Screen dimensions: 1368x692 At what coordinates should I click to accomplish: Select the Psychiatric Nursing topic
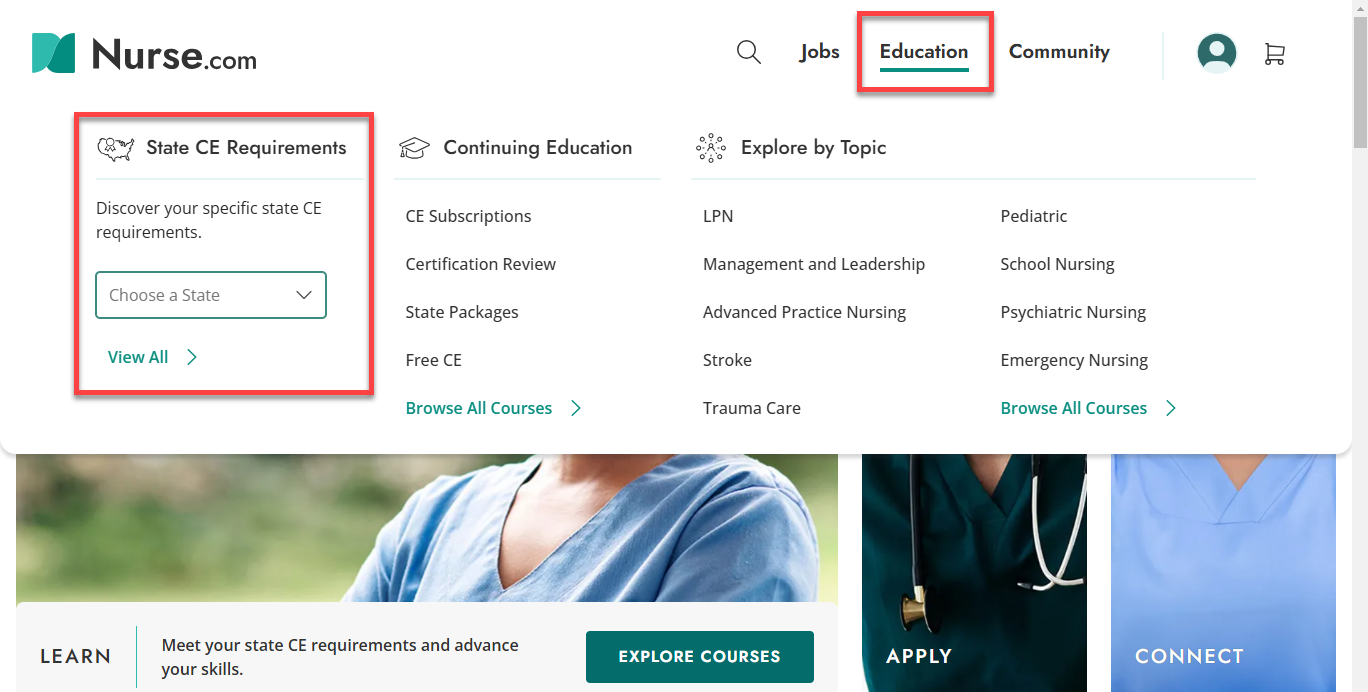[x=1072, y=312]
